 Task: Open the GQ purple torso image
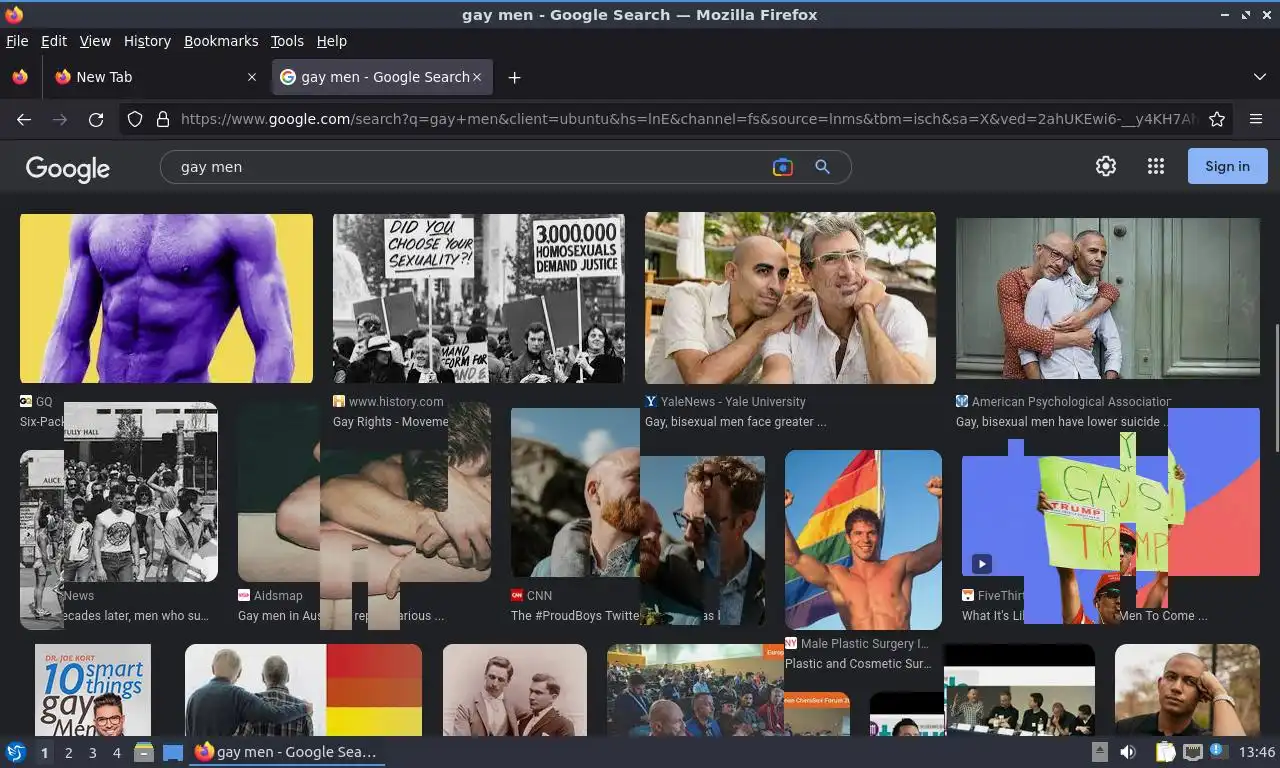pos(166,298)
